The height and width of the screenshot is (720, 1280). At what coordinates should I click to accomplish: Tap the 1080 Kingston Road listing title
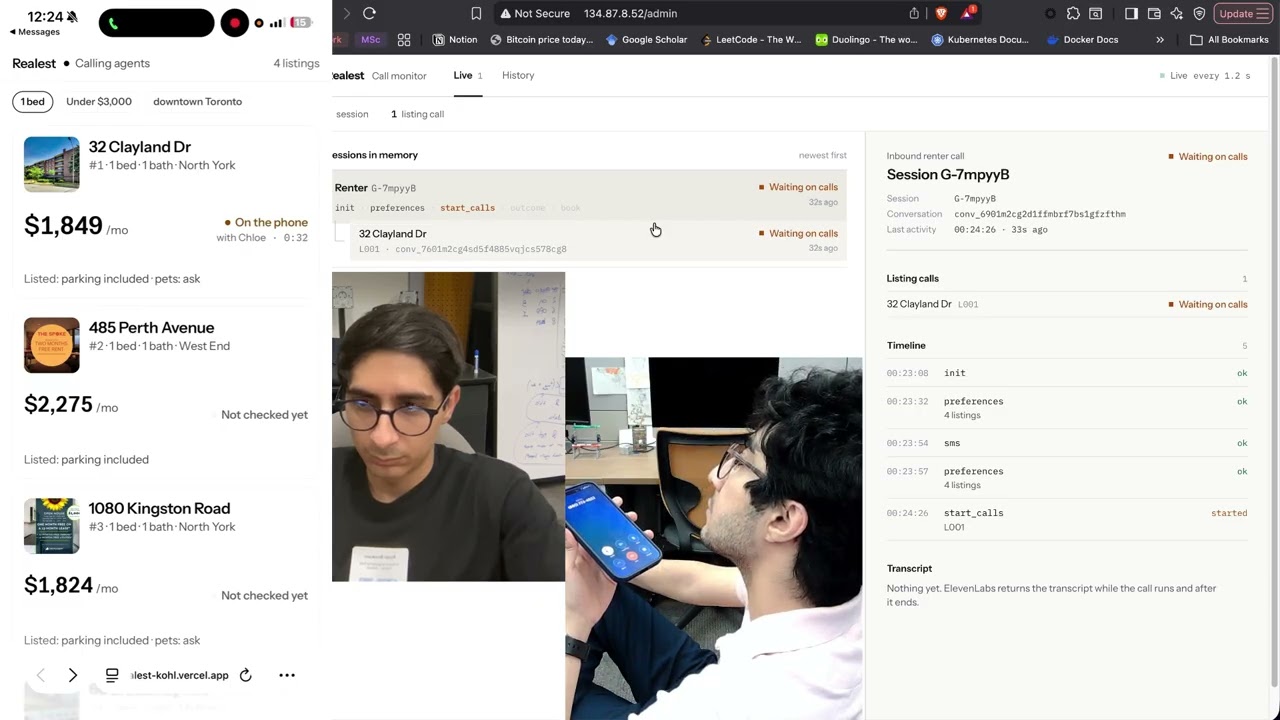point(159,509)
